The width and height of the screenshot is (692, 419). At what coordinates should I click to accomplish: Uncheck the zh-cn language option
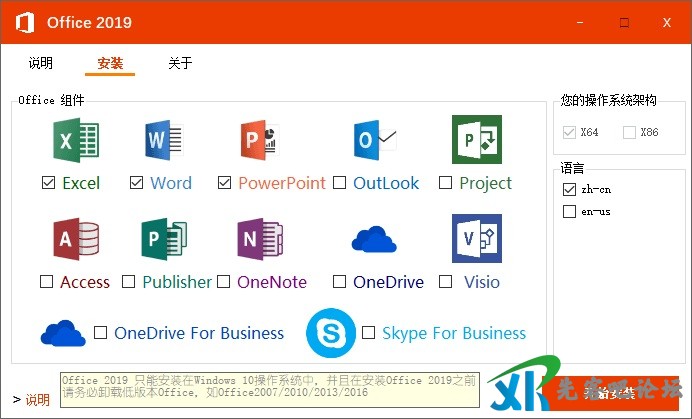pyautogui.click(x=570, y=189)
